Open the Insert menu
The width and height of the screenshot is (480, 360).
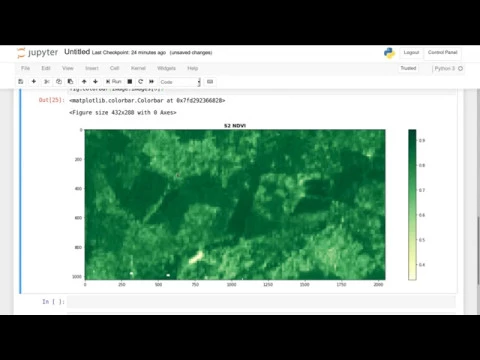pos(92,68)
